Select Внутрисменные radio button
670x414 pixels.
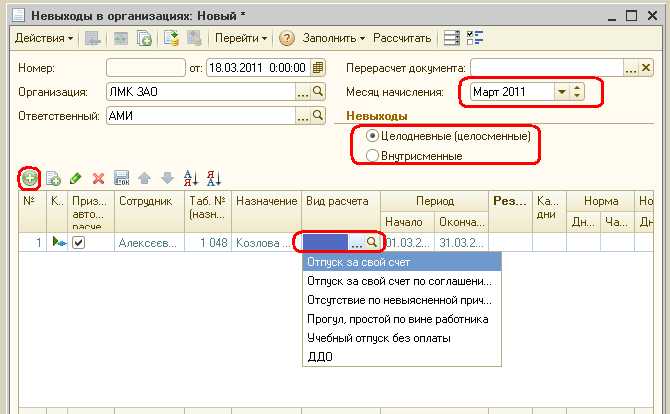tap(372, 156)
